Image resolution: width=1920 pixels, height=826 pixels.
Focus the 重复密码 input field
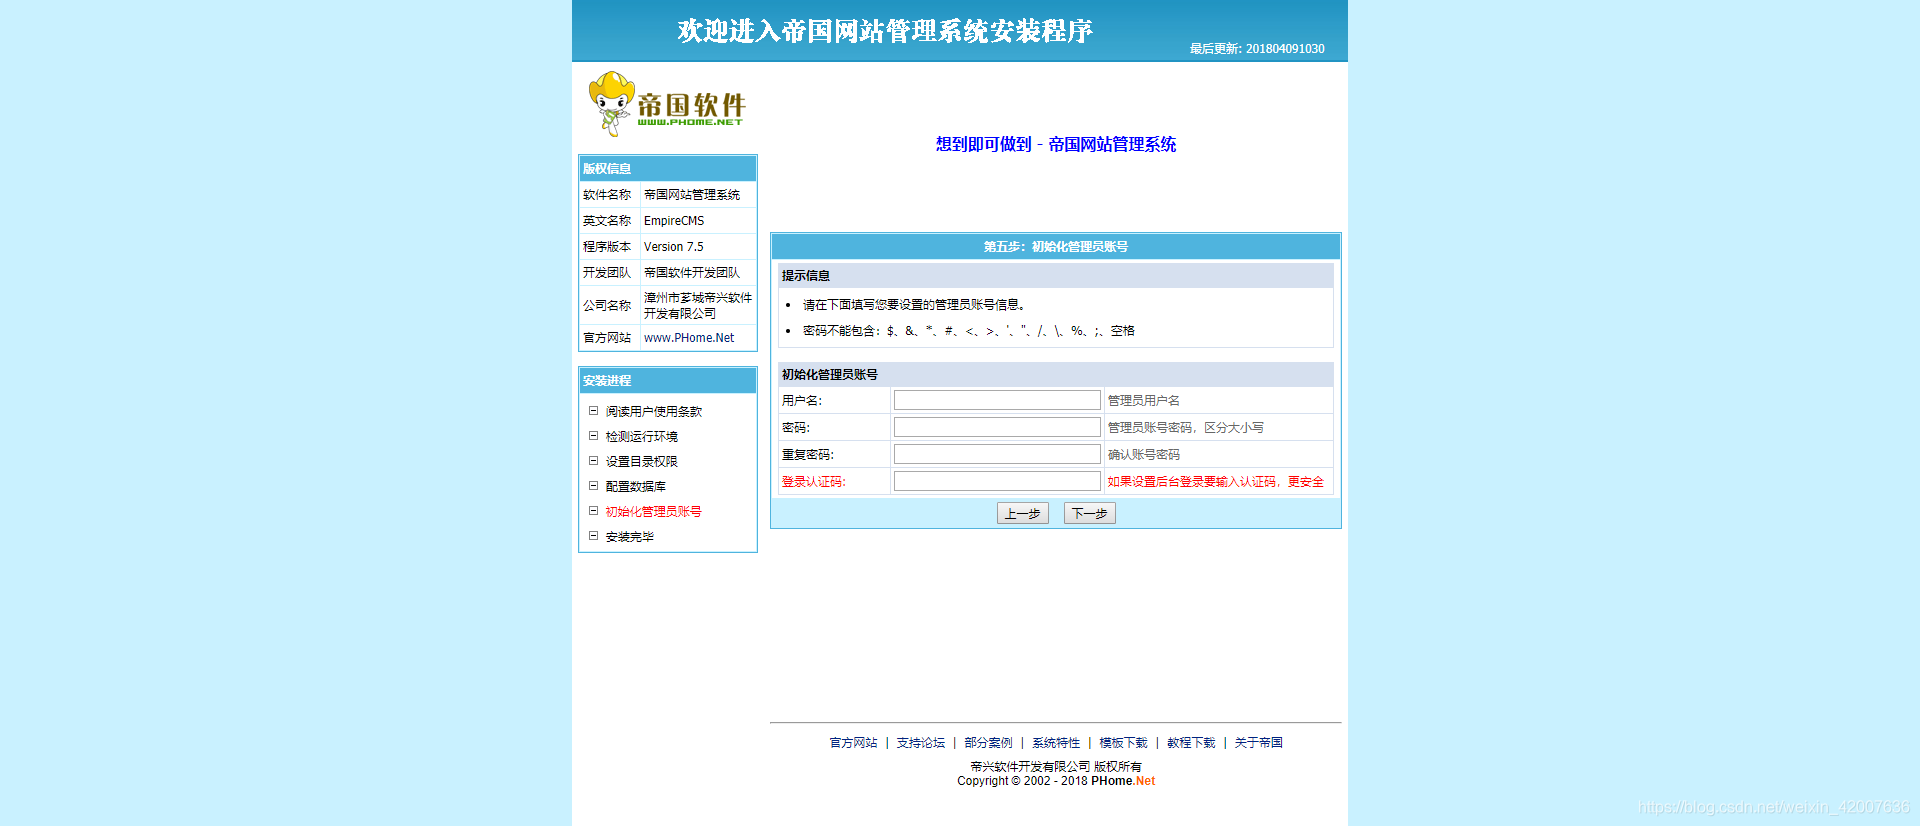tap(997, 454)
